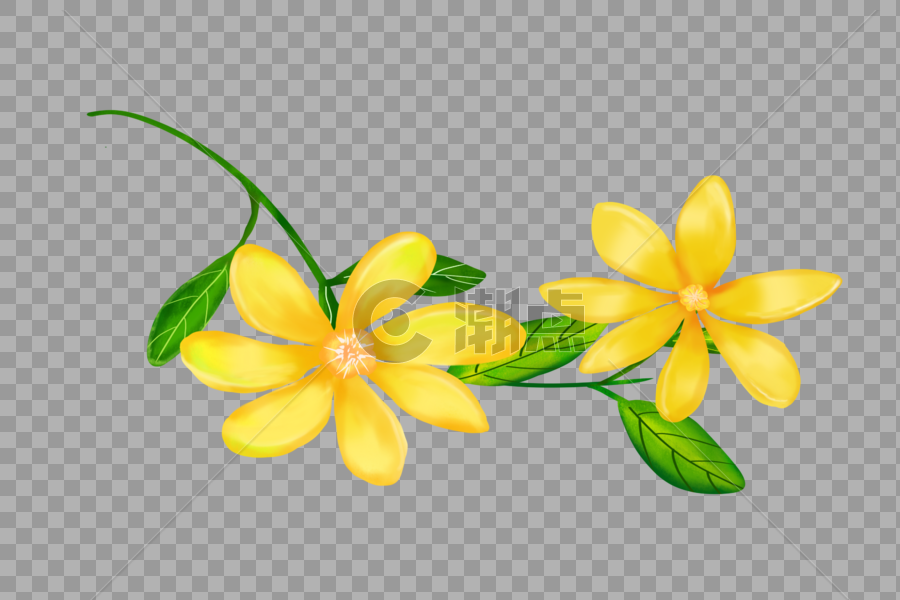Click the right flower's top upright petal
This screenshot has height=600, width=900.
[706, 228]
